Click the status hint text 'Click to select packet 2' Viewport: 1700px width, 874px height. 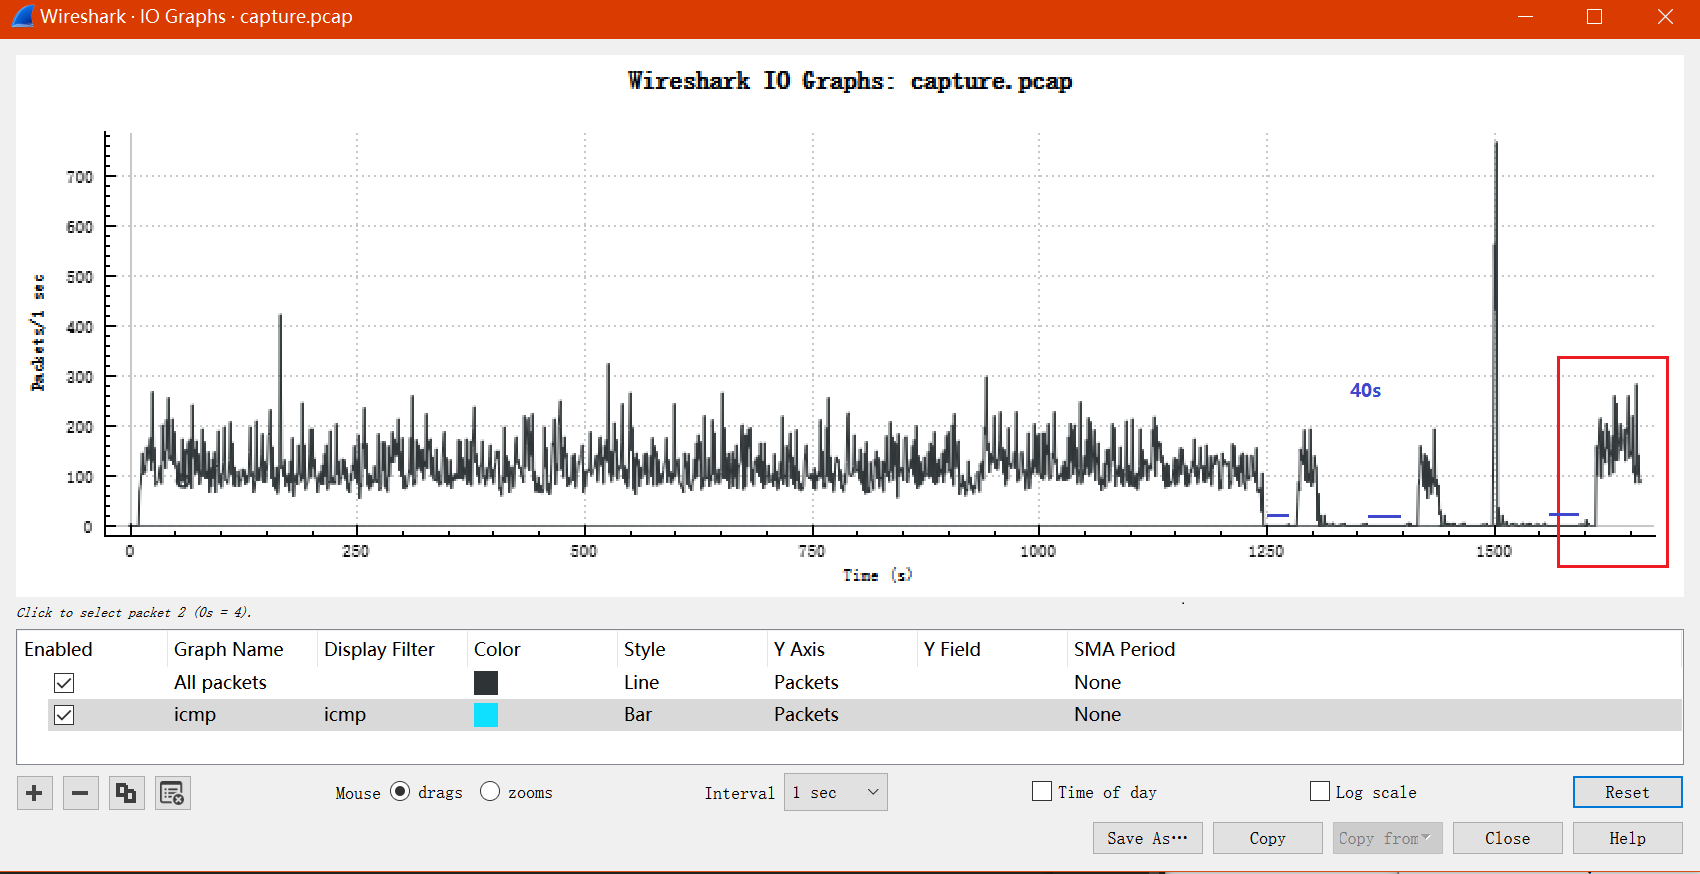(134, 612)
